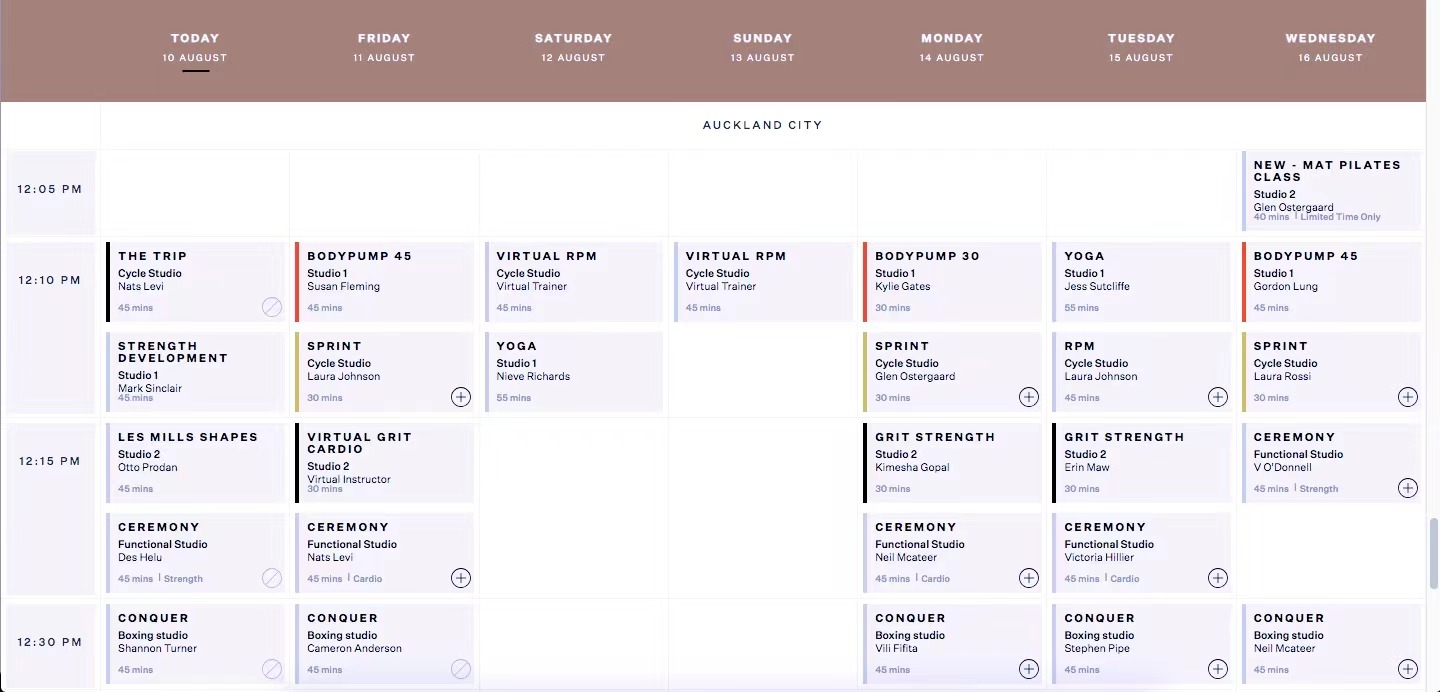Add Wednesday Ceremony class with V O'Donnell
Viewport: 1440px width, 692px height.
point(1407,488)
